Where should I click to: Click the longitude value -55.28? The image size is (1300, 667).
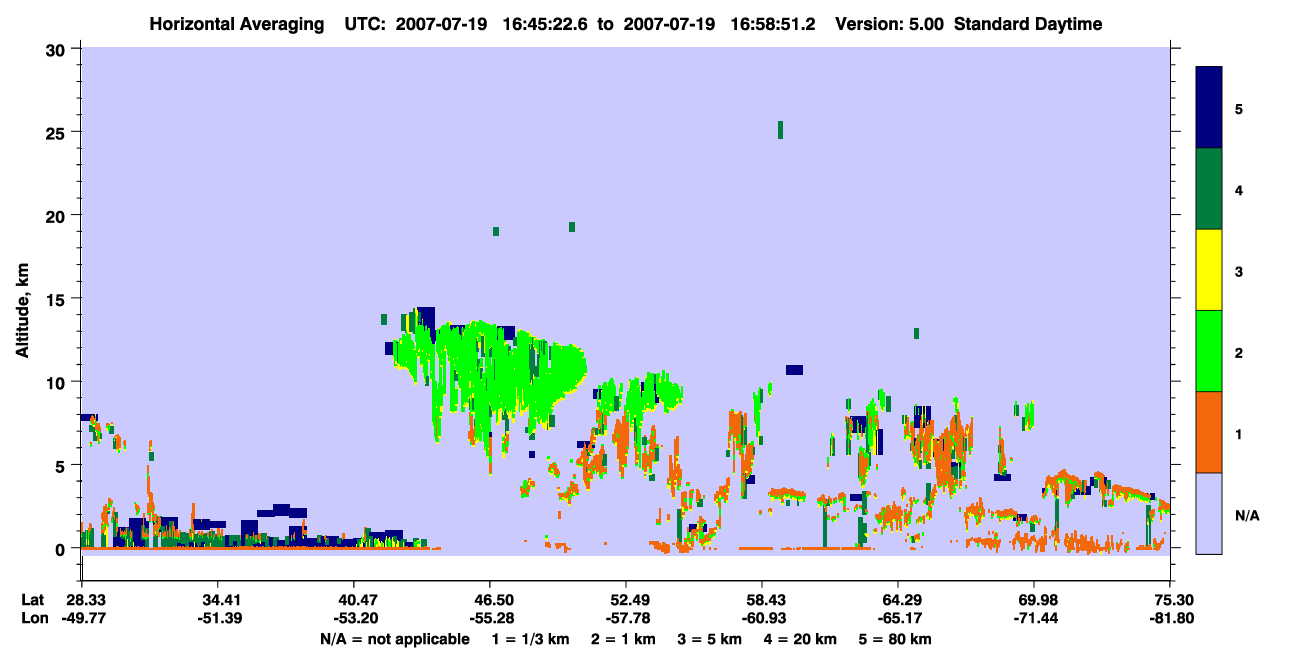tap(490, 619)
